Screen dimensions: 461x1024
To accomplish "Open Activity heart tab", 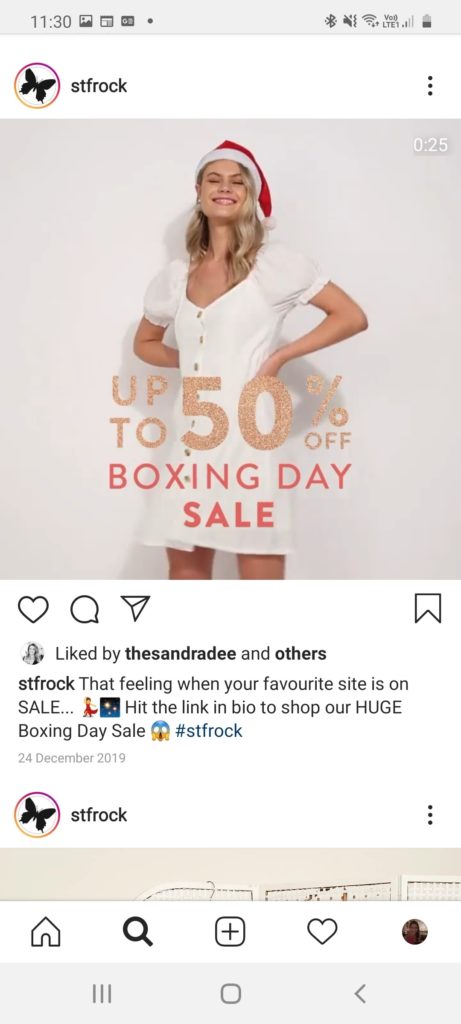I will coord(323,932).
